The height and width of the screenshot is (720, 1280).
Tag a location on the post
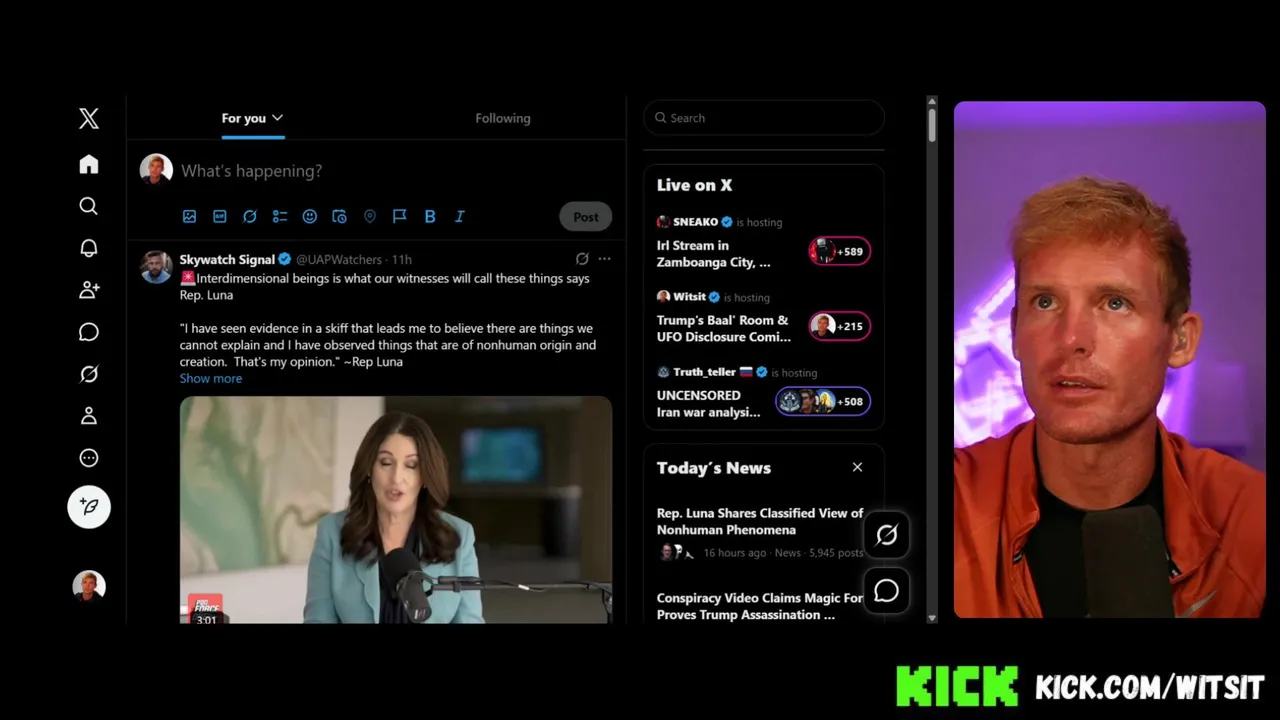[370, 216]
